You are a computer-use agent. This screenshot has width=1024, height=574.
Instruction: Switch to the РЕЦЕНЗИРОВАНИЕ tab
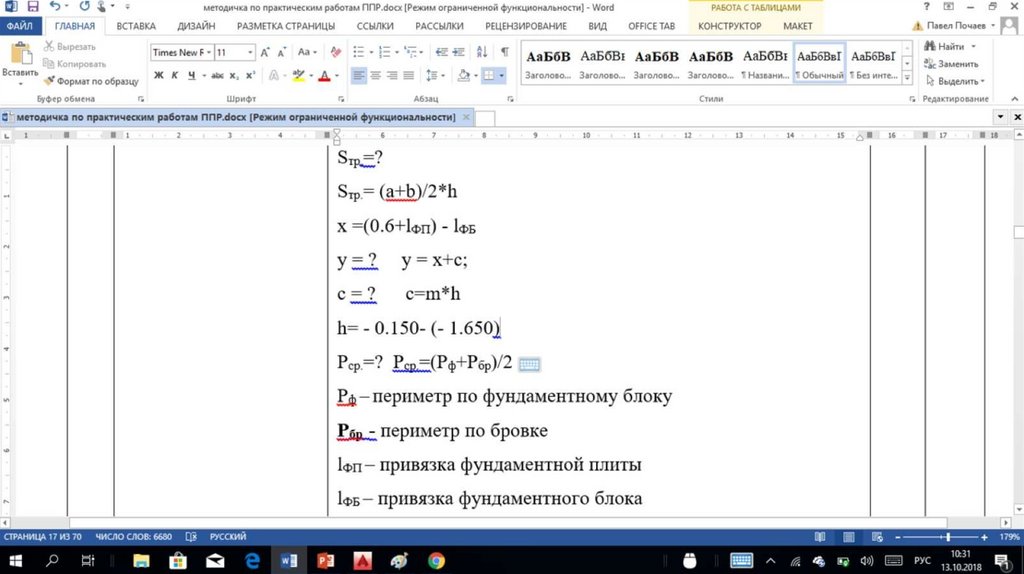click(x=526, y=26)
